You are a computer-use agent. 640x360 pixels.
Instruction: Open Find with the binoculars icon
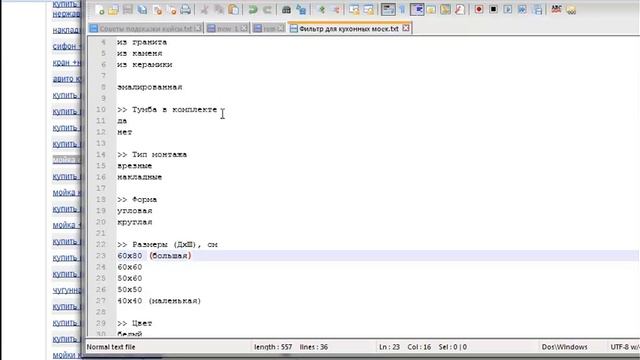(287, 9)
